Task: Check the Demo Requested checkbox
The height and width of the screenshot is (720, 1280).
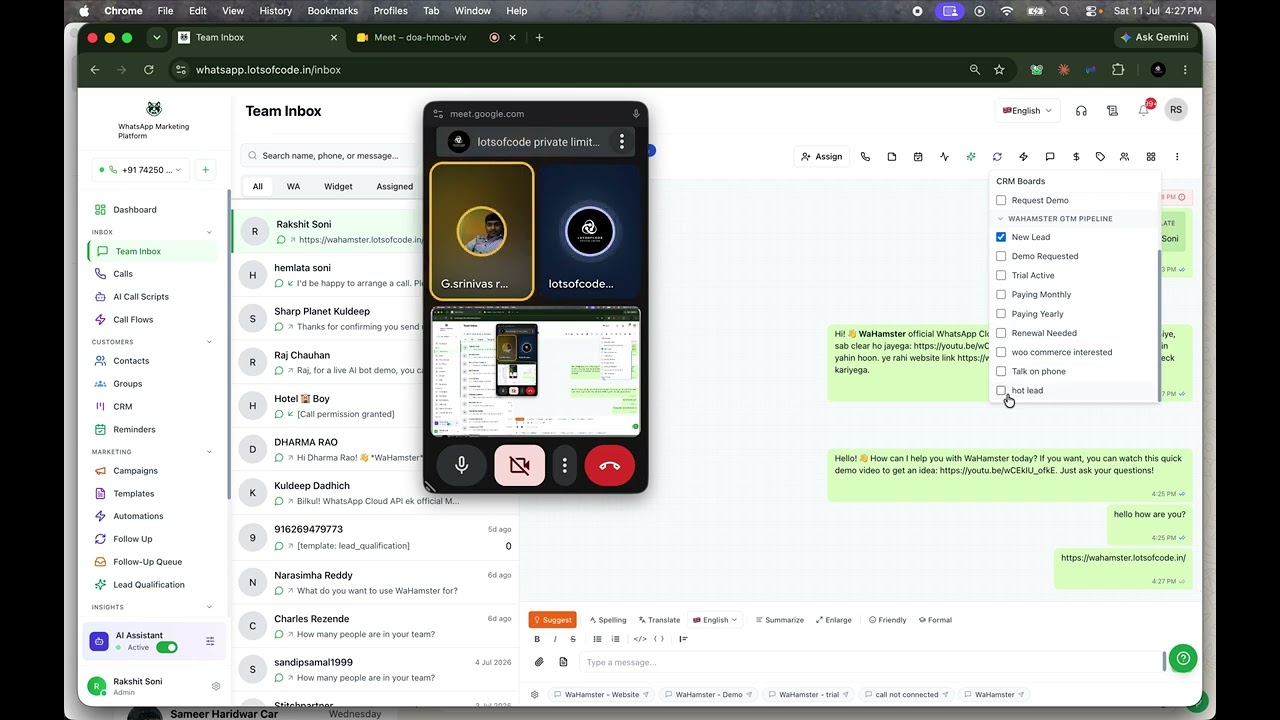Action: [x=1001, y=256]
